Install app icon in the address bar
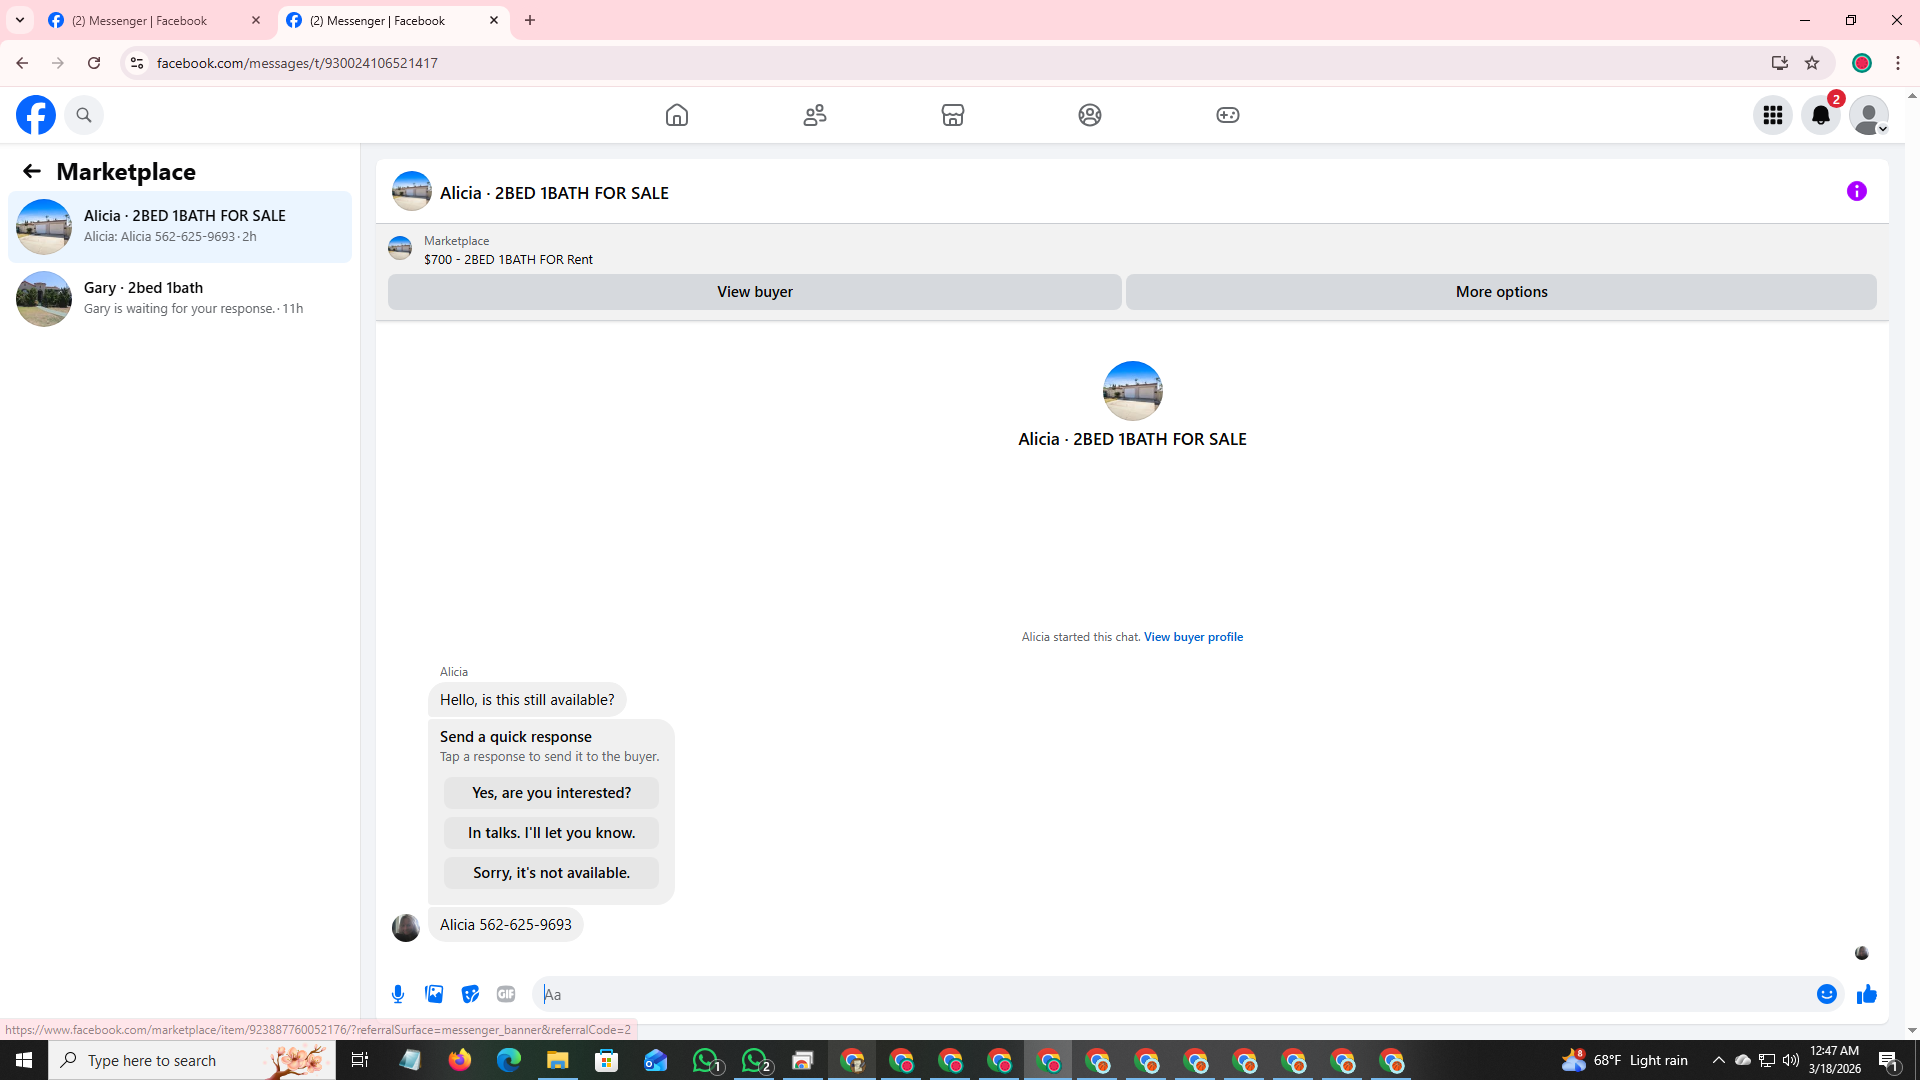Image resolution: width=1920 pixels, height=1080 pixels. pos(1780,63)
